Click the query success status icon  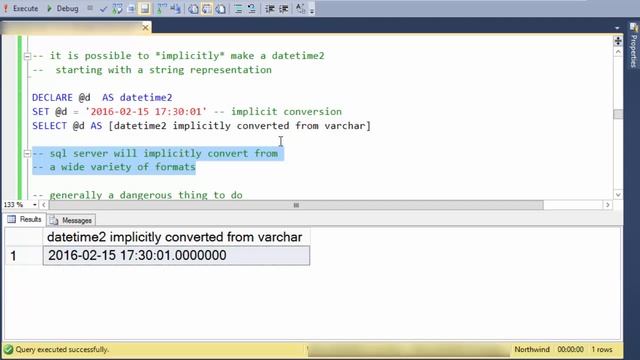pyautogui.click(x=8, y=349)
